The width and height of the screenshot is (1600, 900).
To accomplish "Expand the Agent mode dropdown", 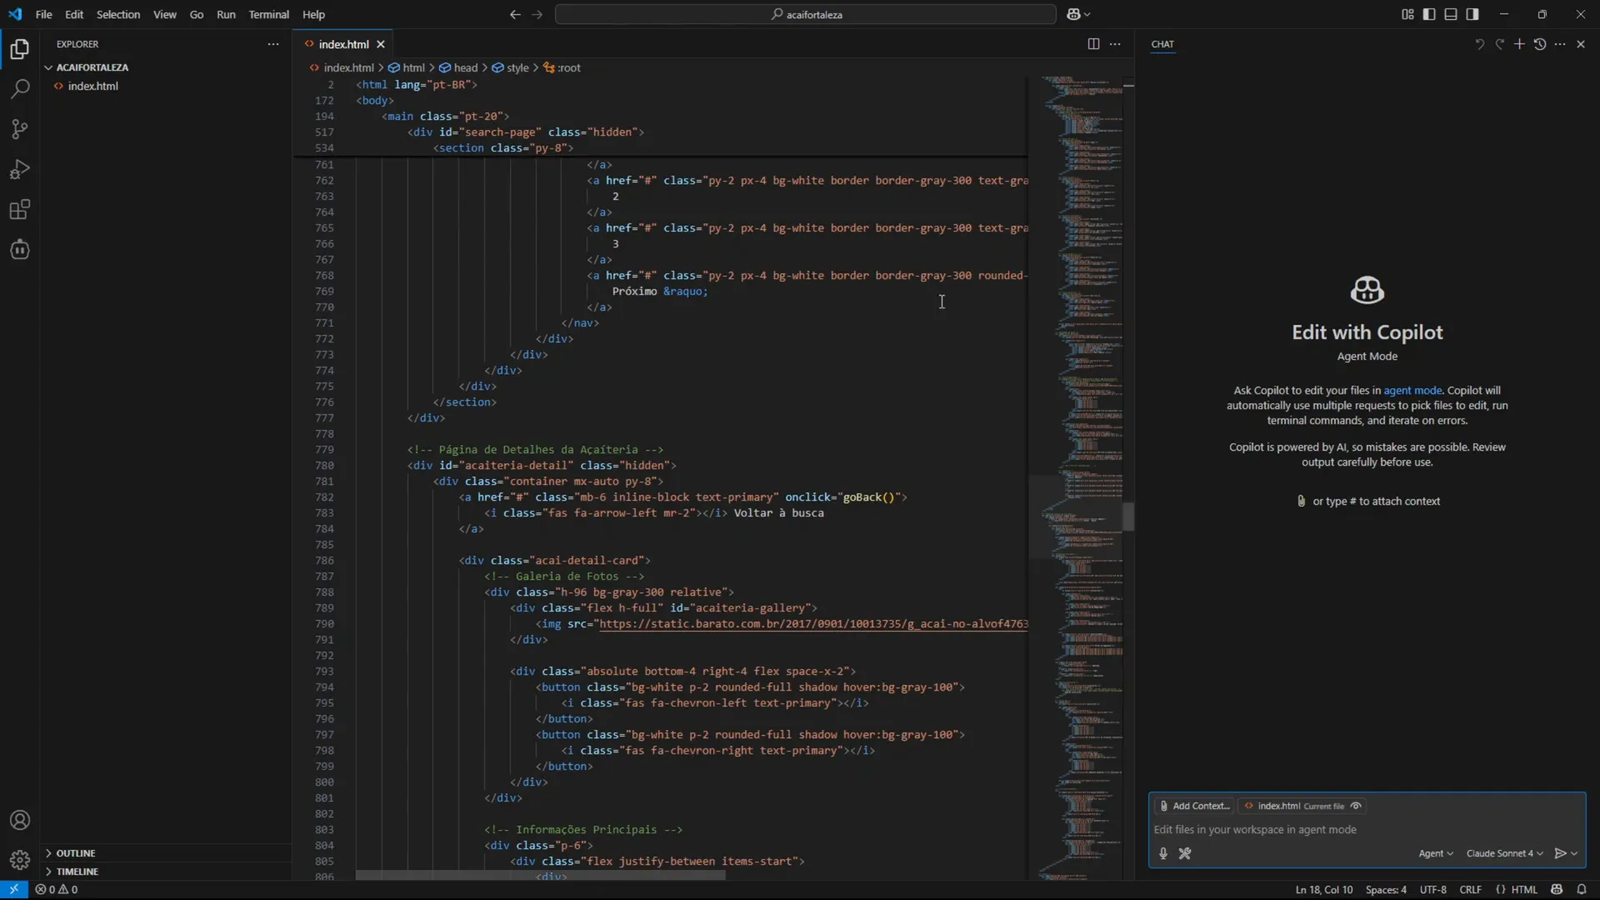I will pos(1435,853).
